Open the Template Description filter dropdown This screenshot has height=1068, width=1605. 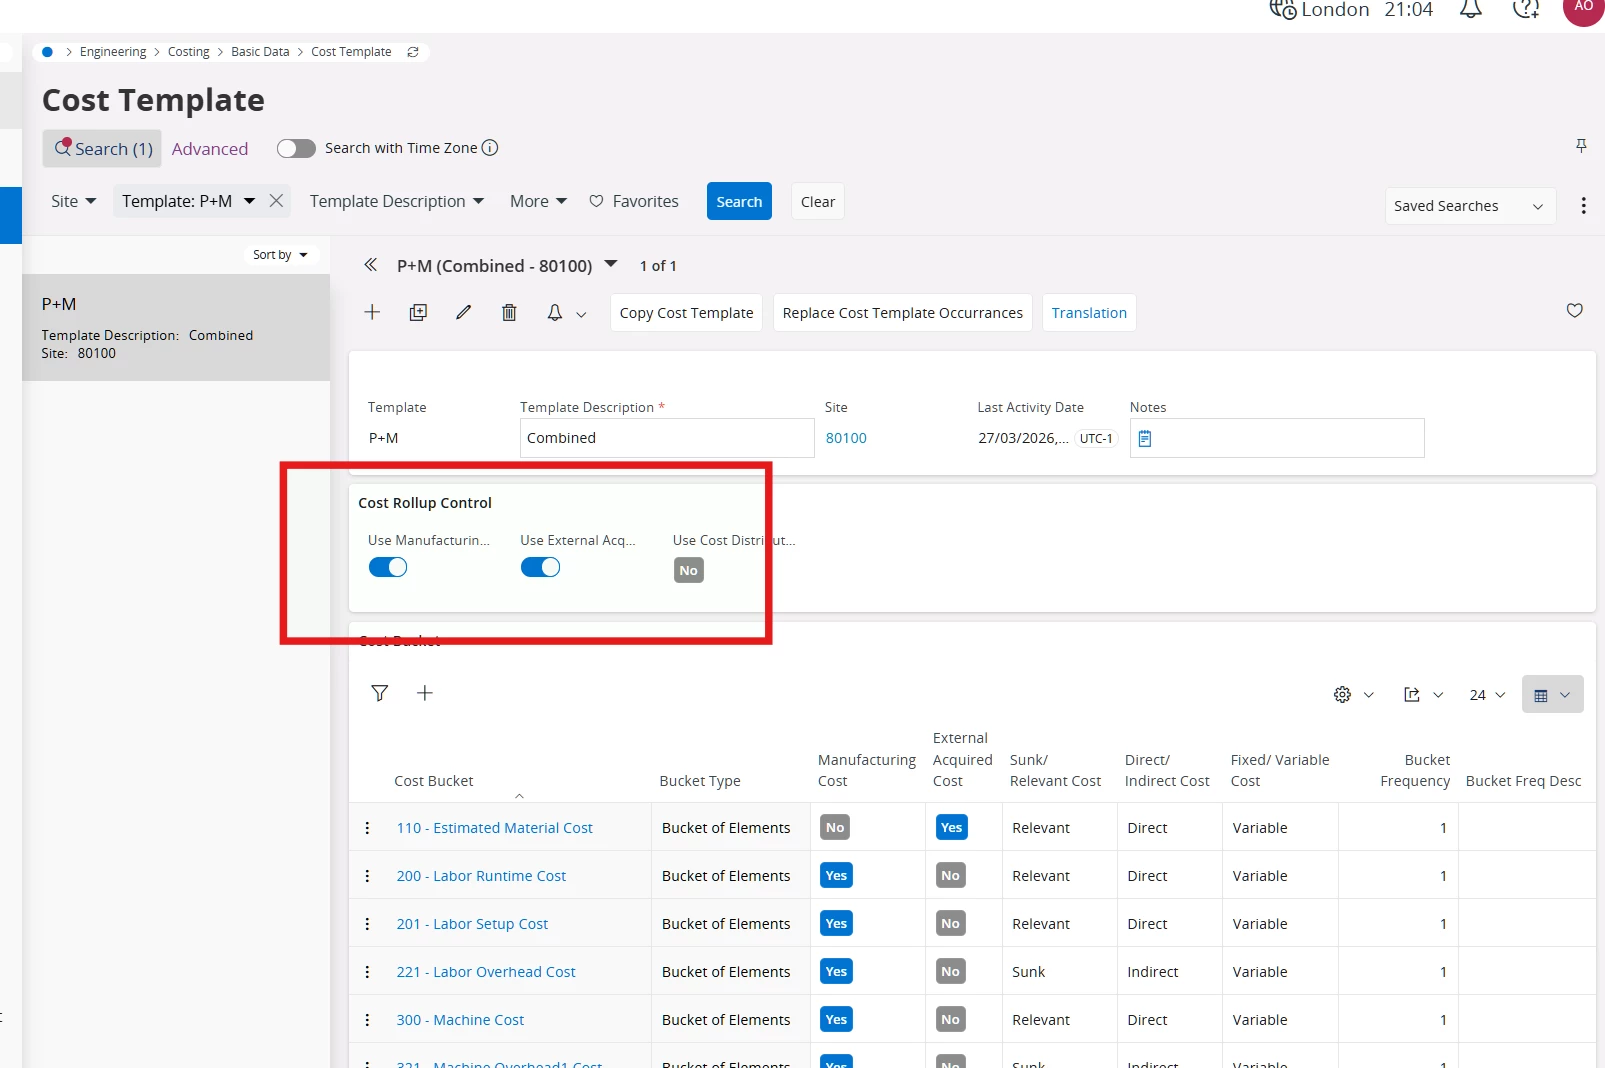pyautogui.click(x=397, y=201)
